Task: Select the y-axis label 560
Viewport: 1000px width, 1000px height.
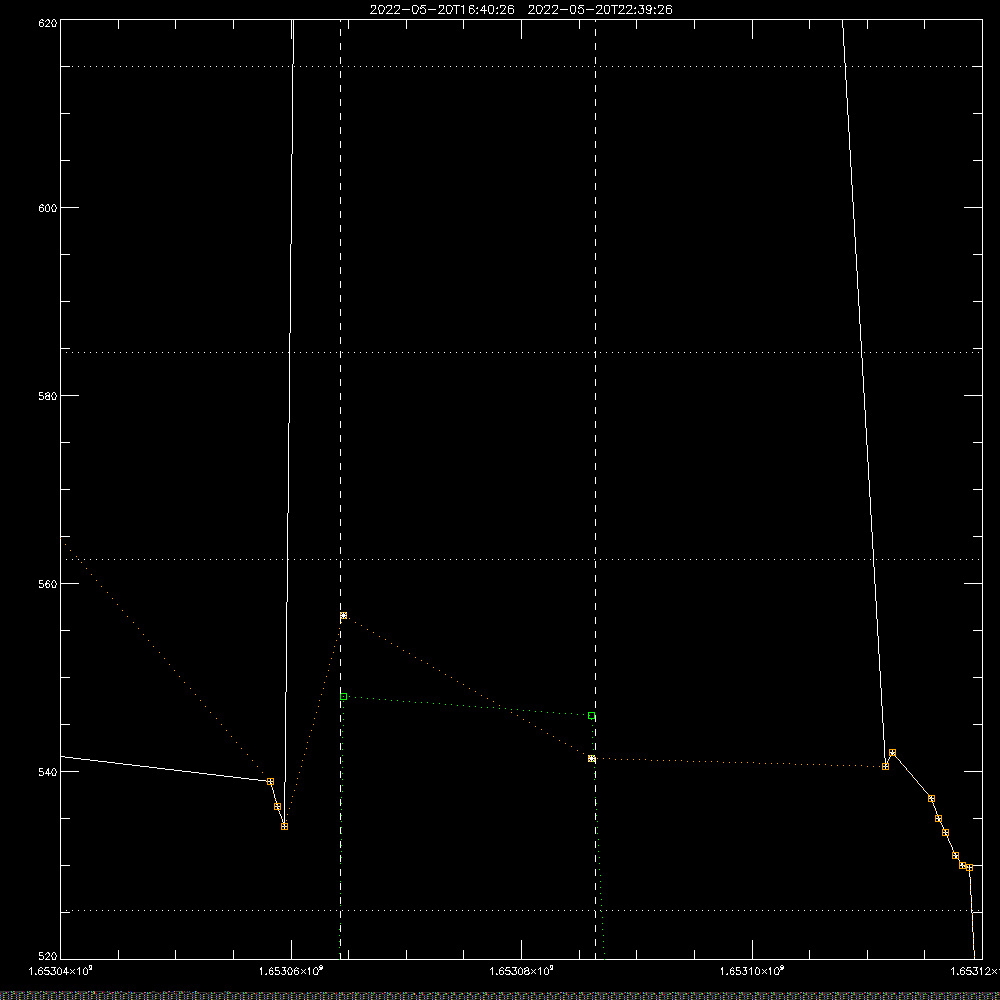Action: 48,584
